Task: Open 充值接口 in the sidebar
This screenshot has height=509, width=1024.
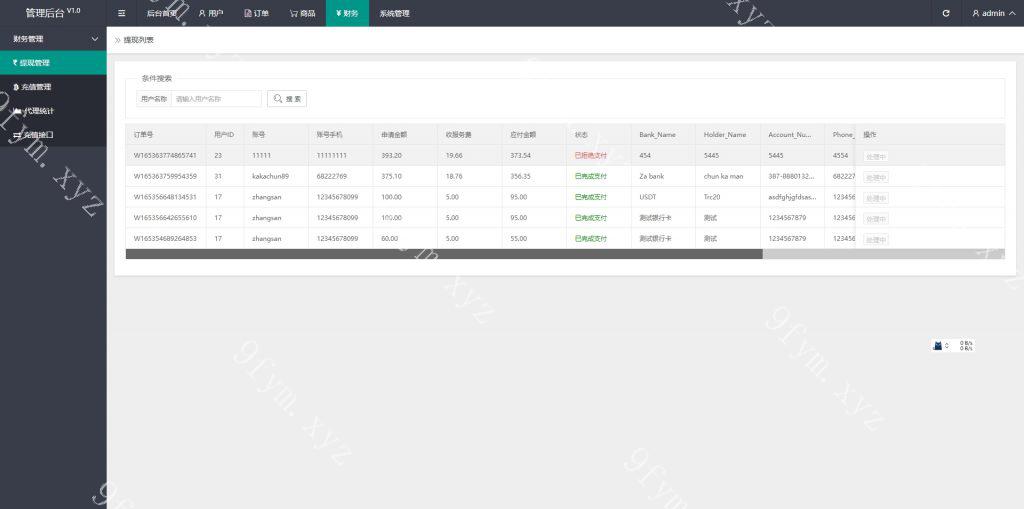Action: pyautogui.click(x=53, y=135)
